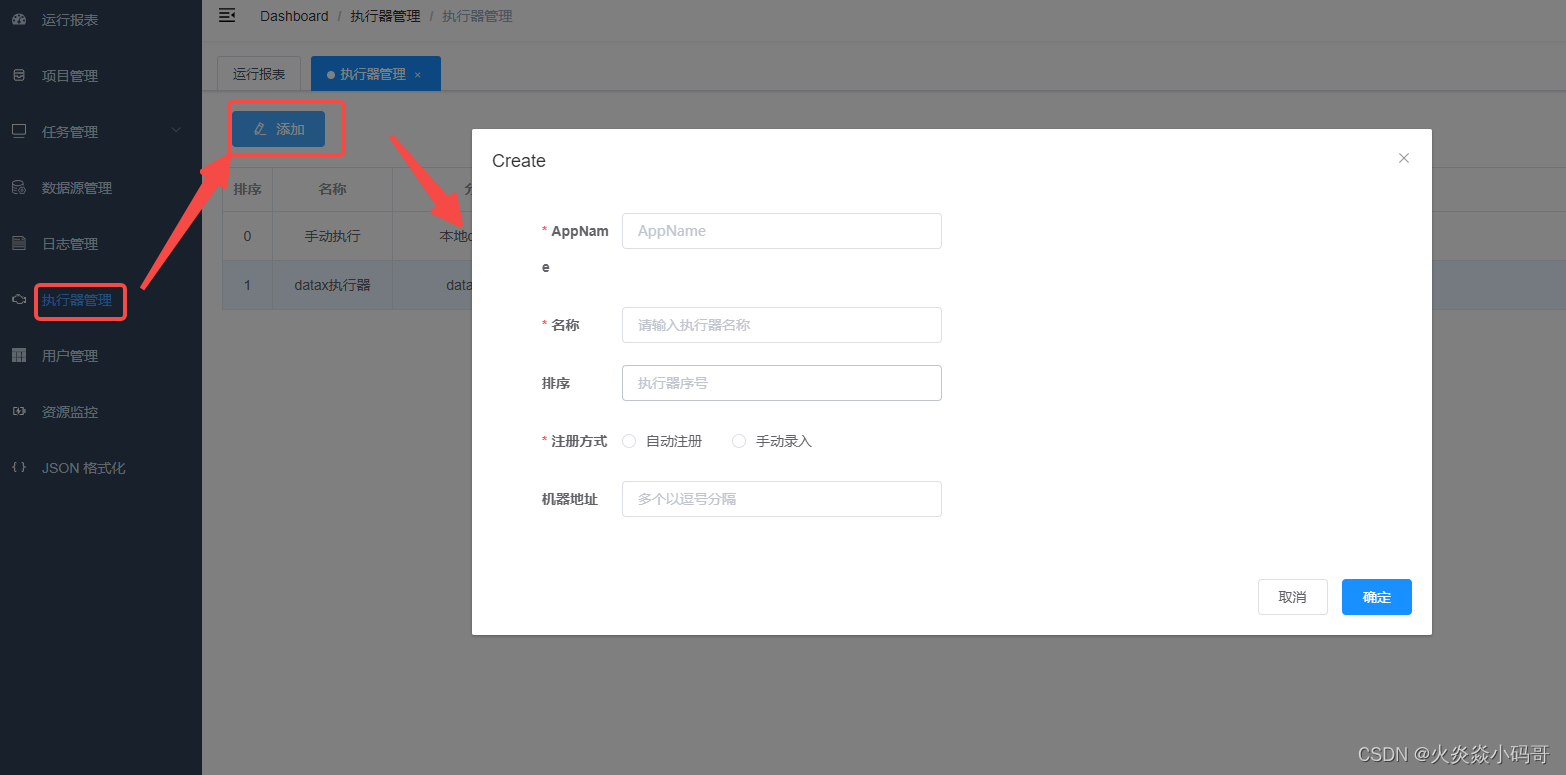Click the 任务管理 monitor icon
The width and height of the screenshot is (1566, 775).
[x=19, y=131]
